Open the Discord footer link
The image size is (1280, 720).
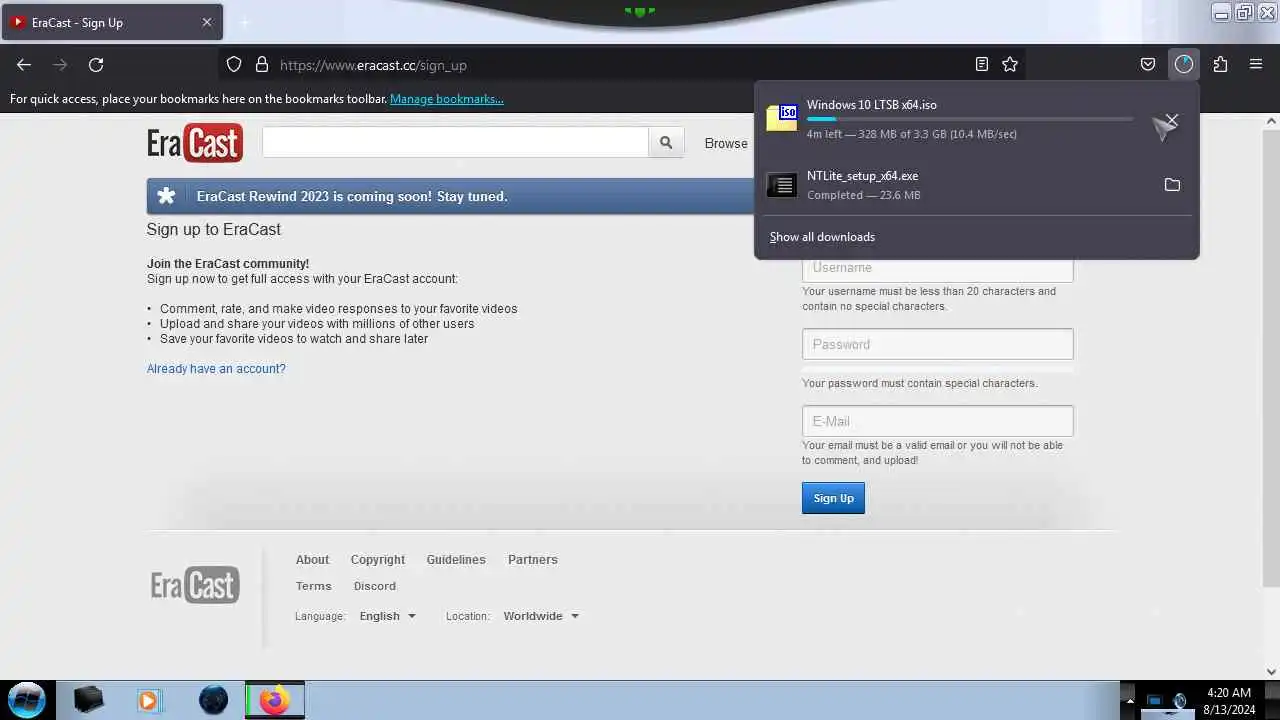point(375,586)
